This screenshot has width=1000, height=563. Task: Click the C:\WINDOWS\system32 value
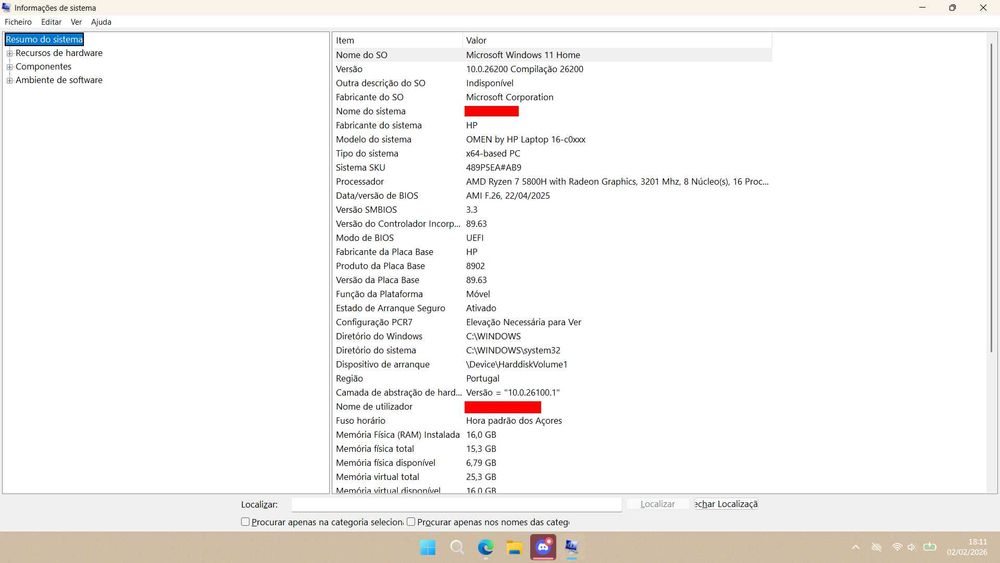(x=513, y=350)
